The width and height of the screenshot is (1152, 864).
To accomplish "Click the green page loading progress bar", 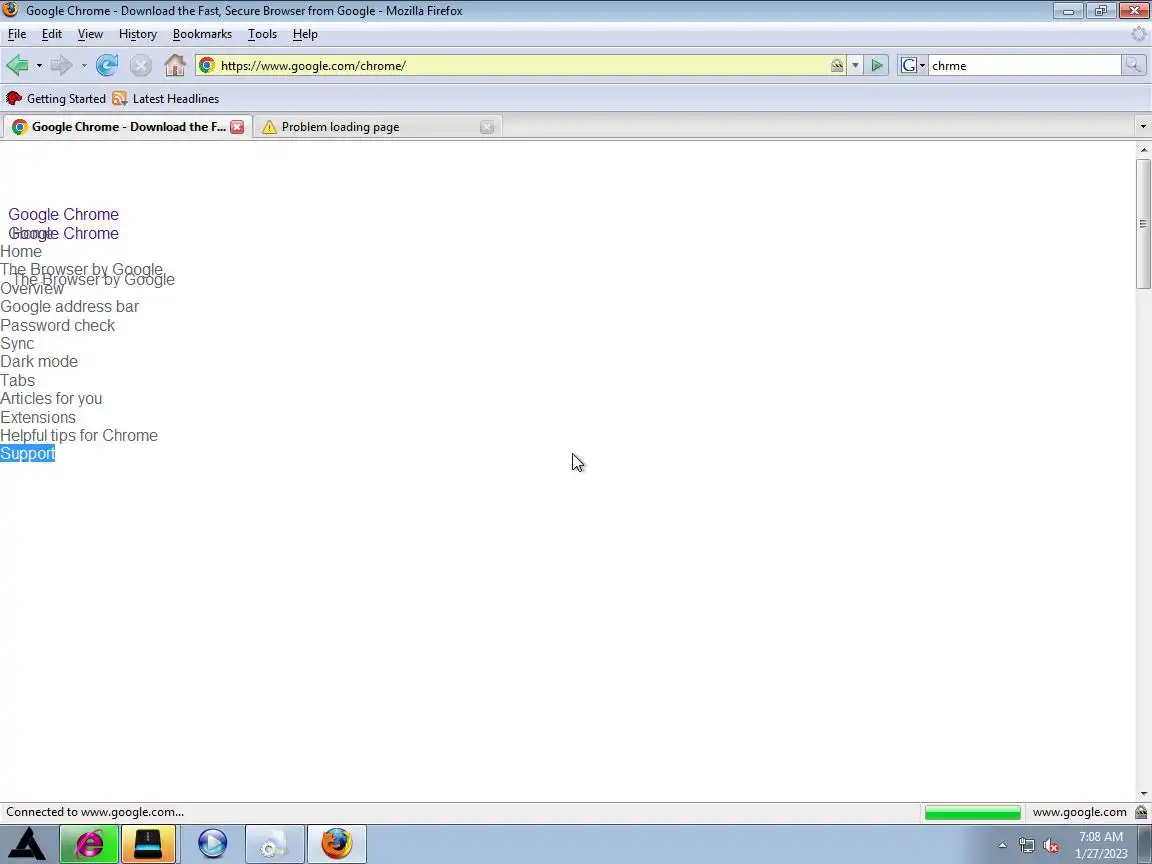I will tap(972, 813).
